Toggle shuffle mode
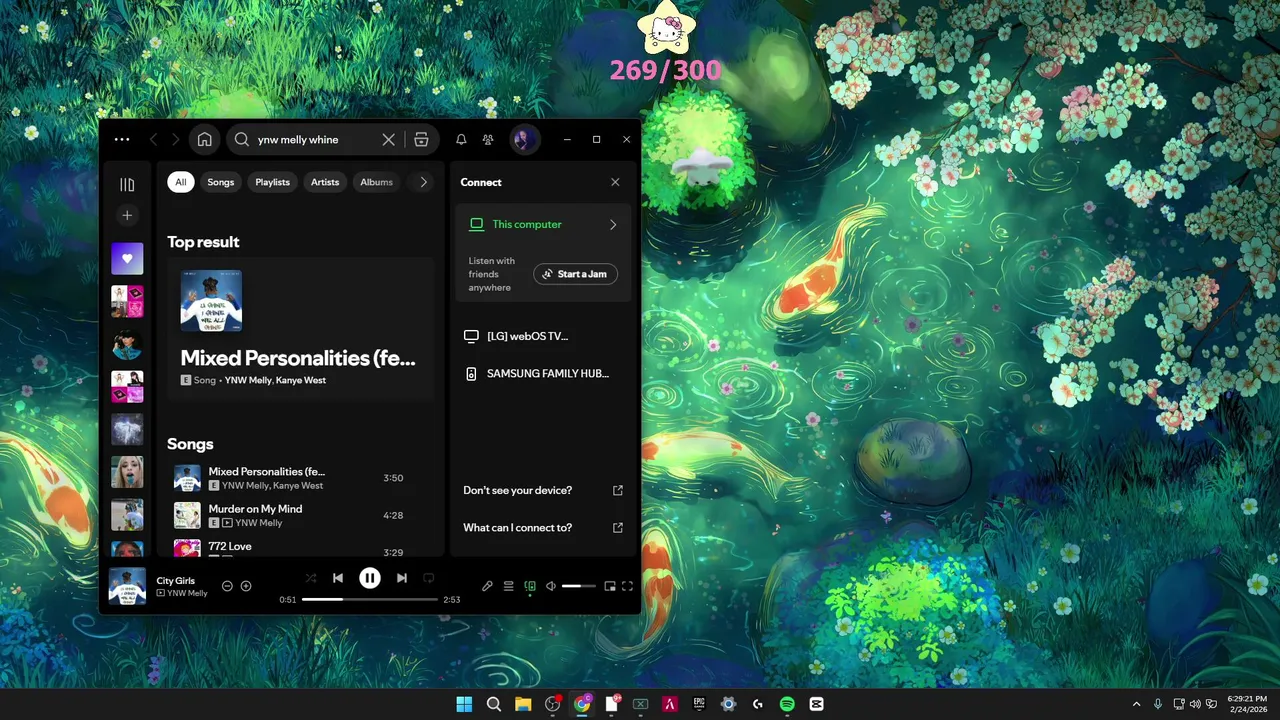The height and width of the screenshot is (720, 1280). click(x=310, y=578)
